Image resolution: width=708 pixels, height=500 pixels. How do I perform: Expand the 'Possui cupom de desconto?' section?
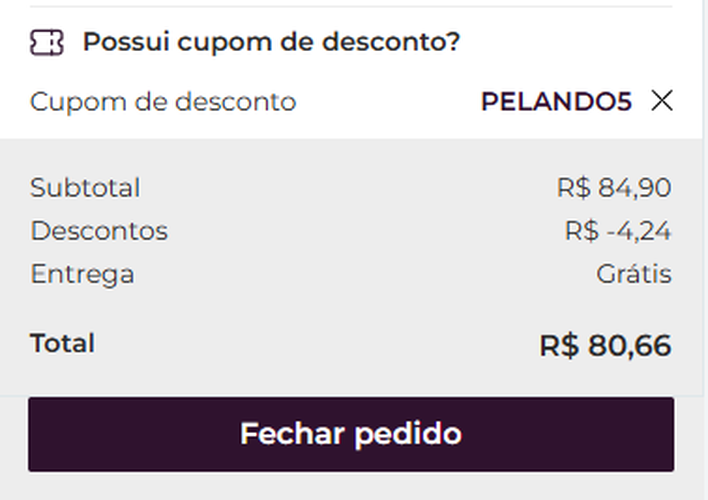pyautogui.click(x=270, y=43)
